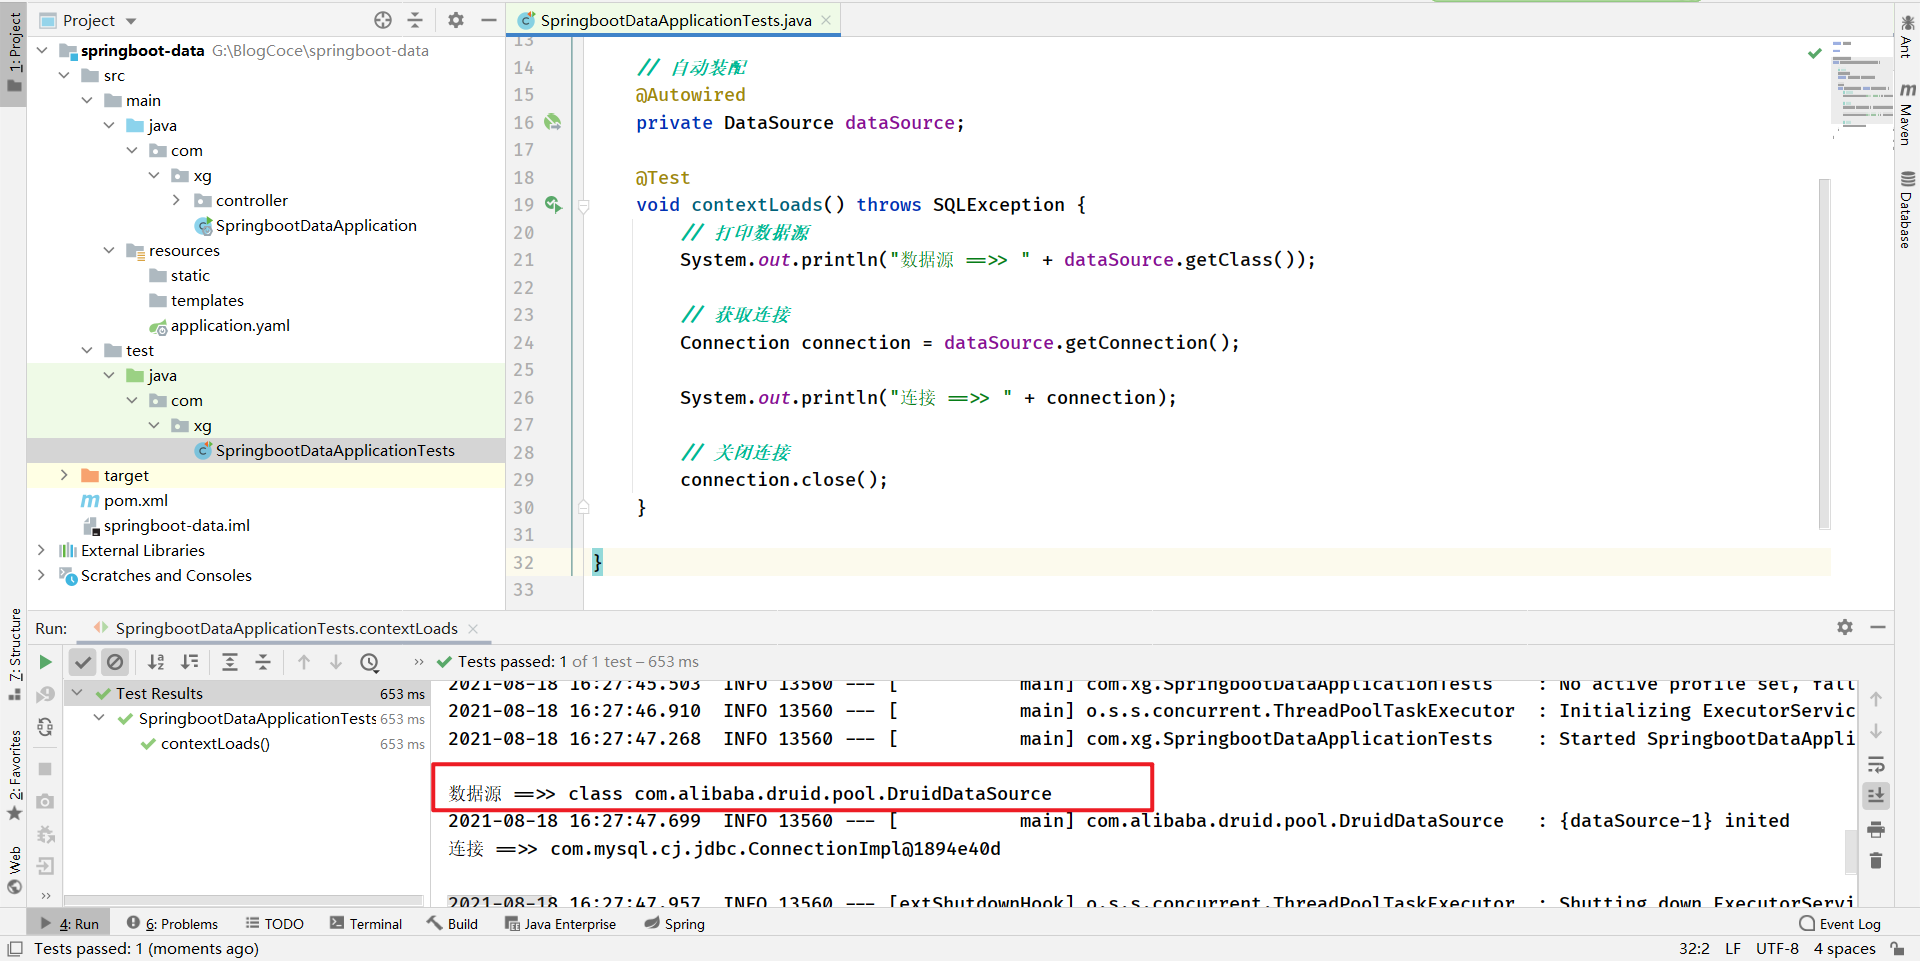Expand the target folder

click(x=64, y=475)
